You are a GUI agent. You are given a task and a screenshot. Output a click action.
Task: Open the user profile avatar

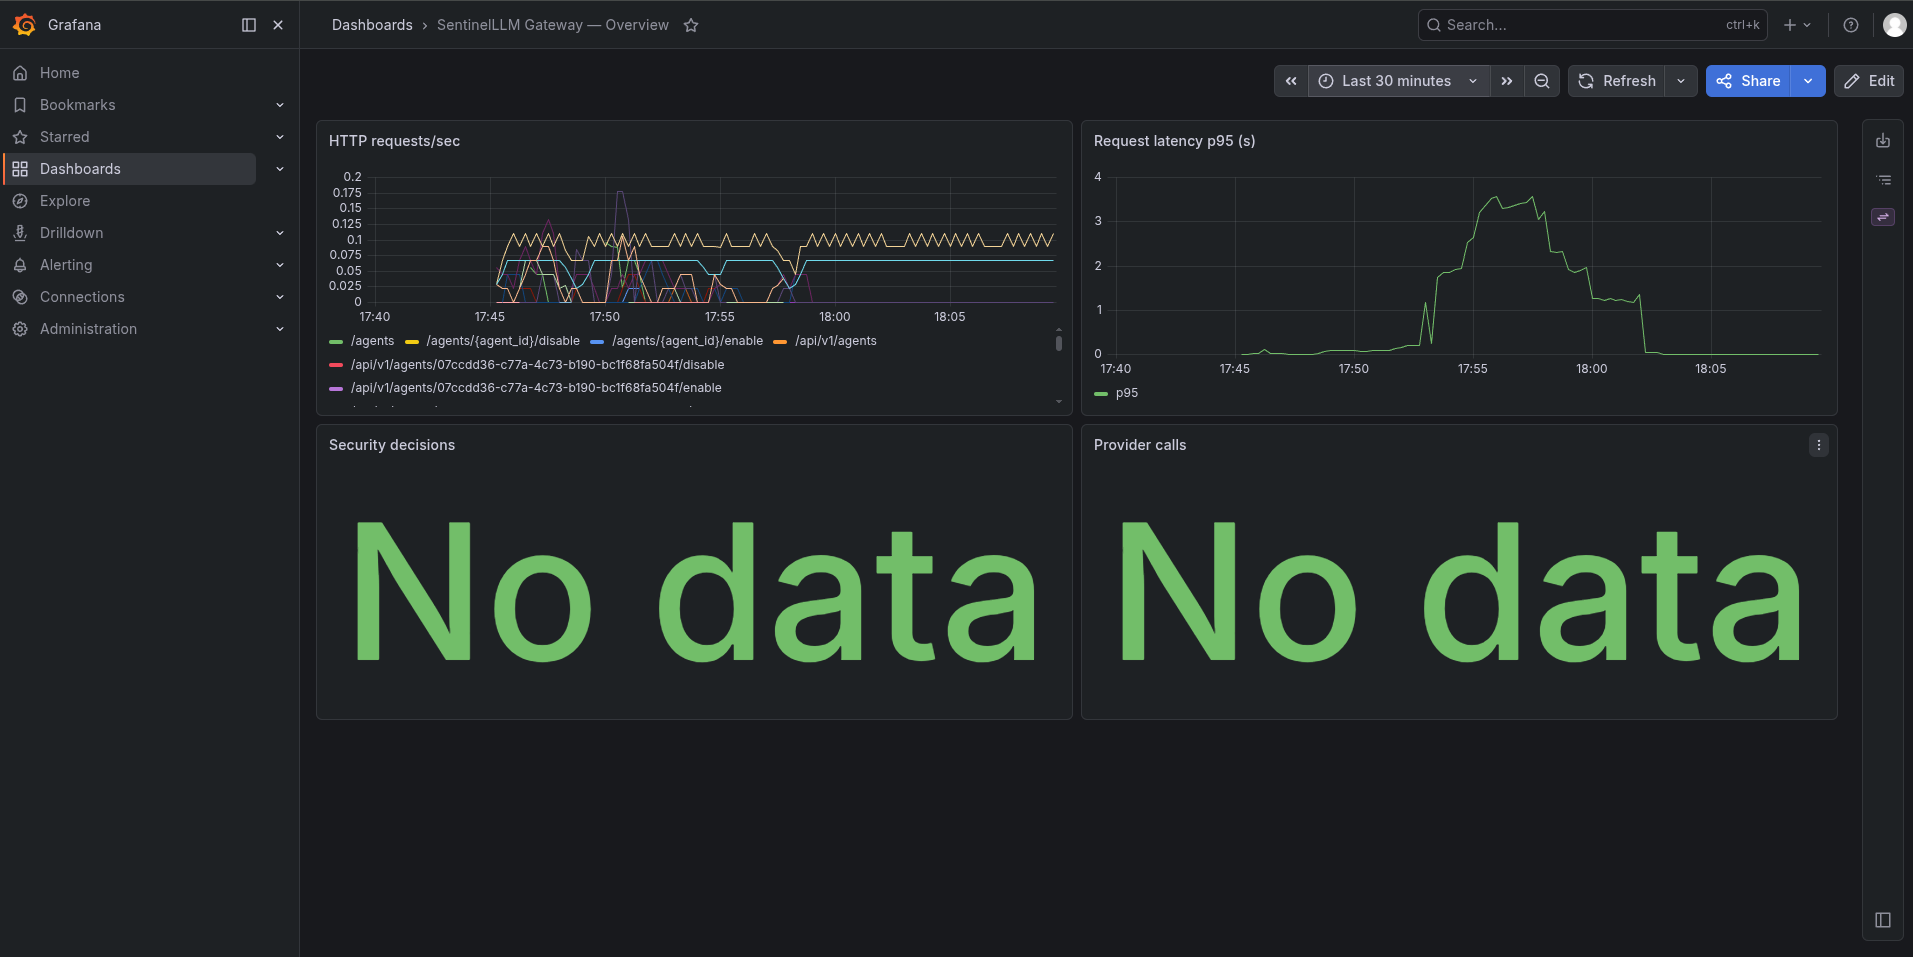coord(1894,25)
